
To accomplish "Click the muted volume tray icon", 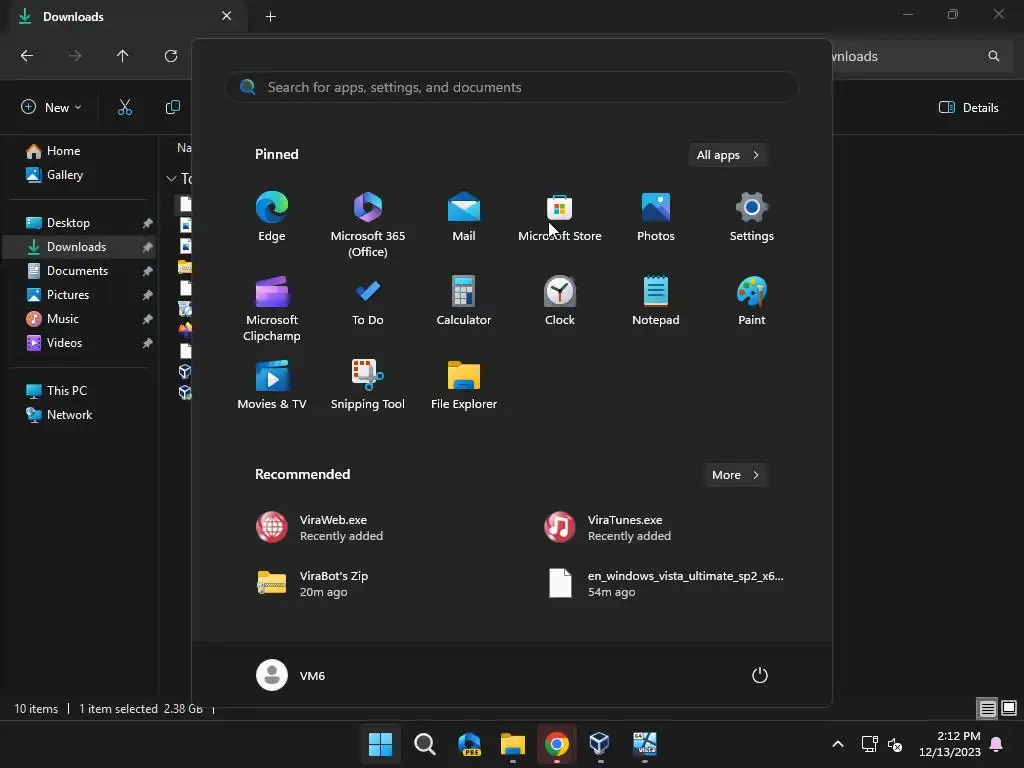I will click(x=895, y=744).
